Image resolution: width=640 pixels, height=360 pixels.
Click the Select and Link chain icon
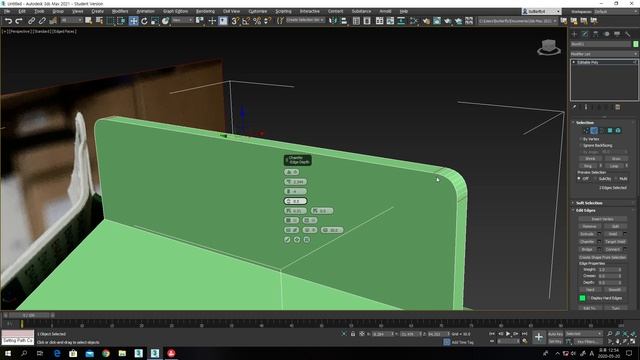31,20
